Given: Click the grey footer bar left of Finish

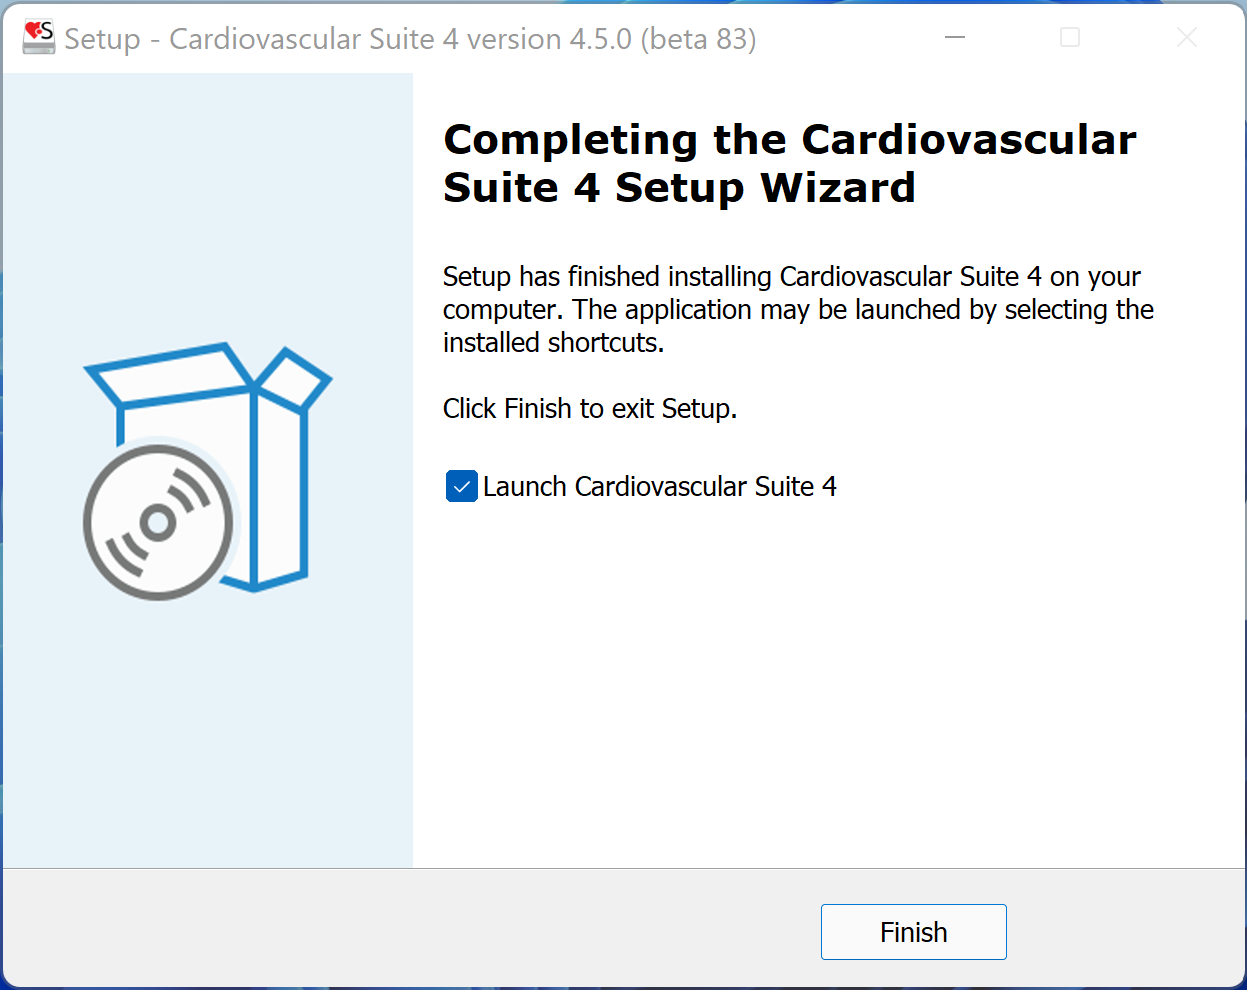Looking at the screenshot, I should 400,930.
